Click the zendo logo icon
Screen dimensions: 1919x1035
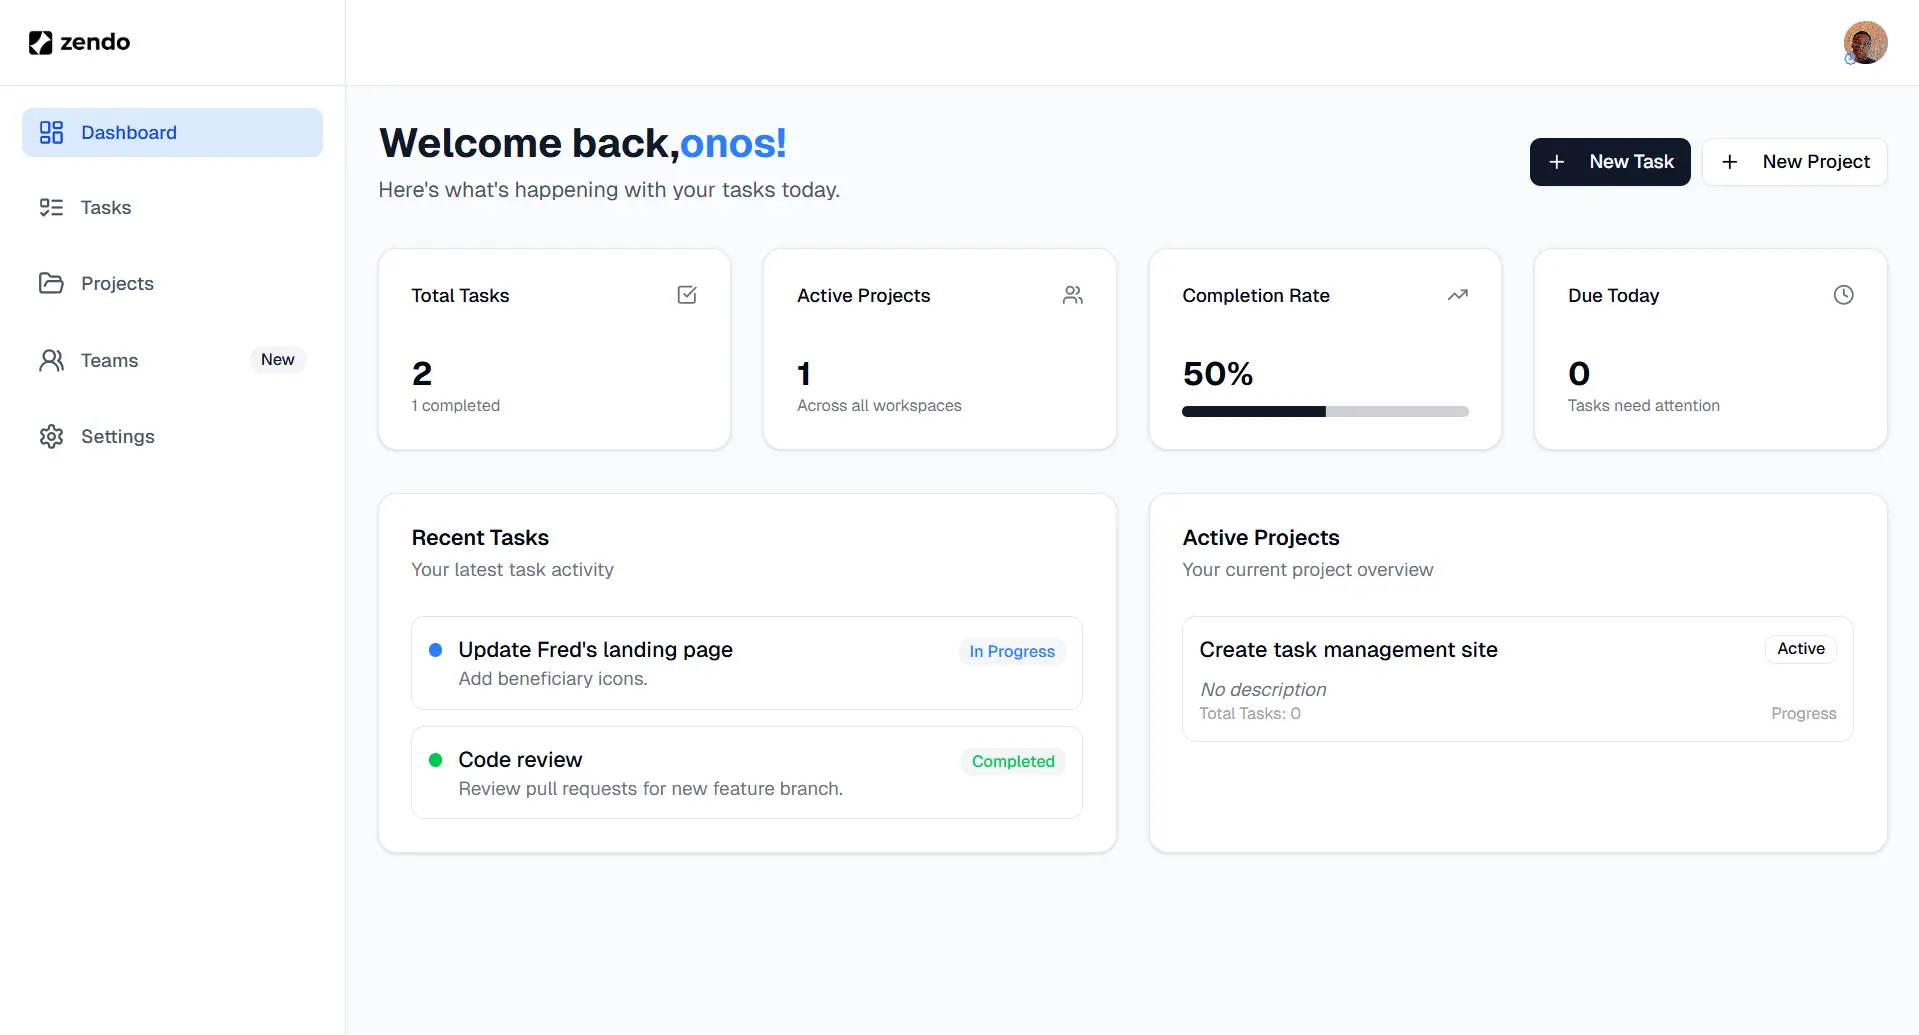click(x=40, y=42)
